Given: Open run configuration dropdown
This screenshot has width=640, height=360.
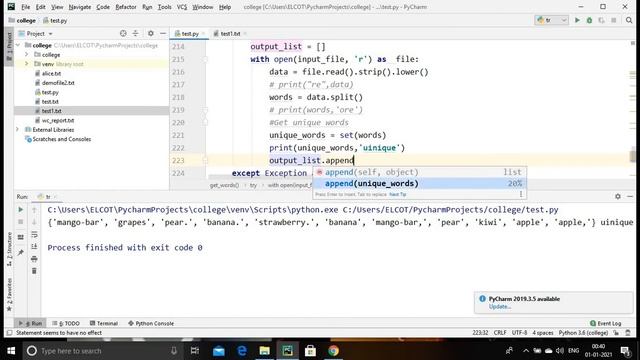Looking at the screenshot, I should [551, 20].
